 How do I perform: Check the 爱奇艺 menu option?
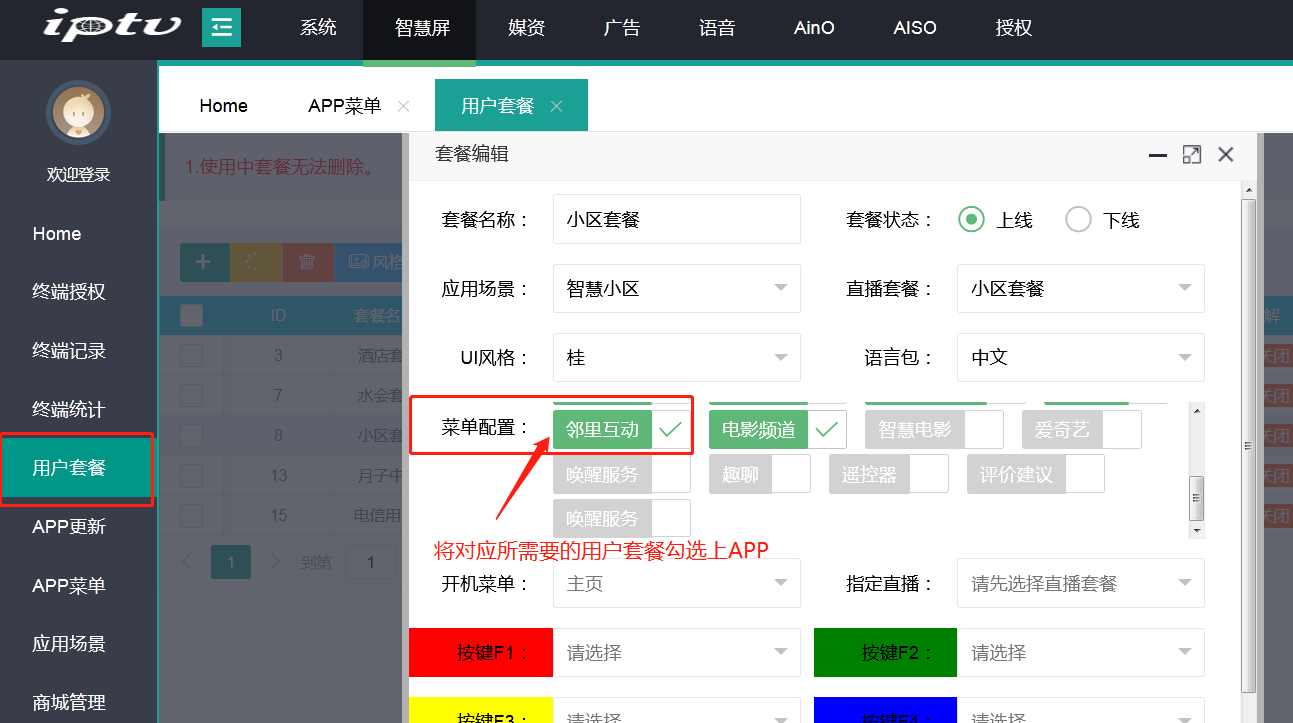coord(1121,430)
